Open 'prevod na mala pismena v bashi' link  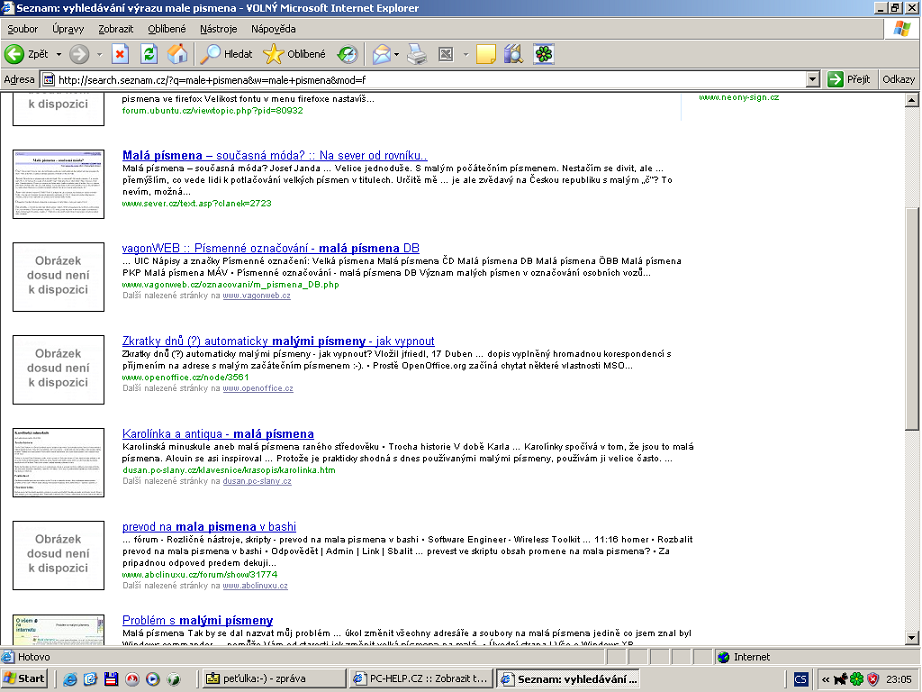[209, 527]
